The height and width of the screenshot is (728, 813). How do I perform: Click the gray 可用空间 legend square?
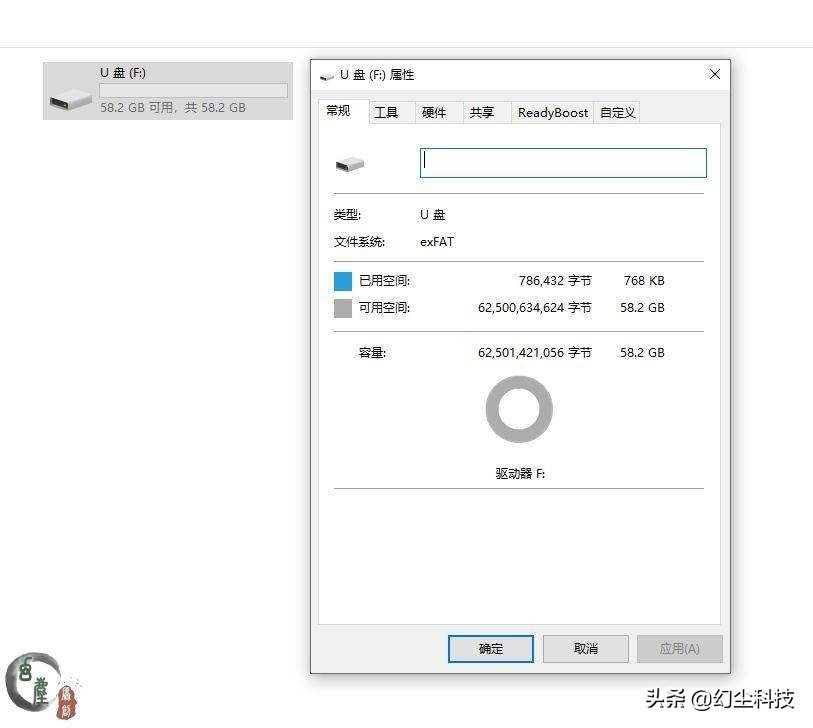tap(343, 308)
